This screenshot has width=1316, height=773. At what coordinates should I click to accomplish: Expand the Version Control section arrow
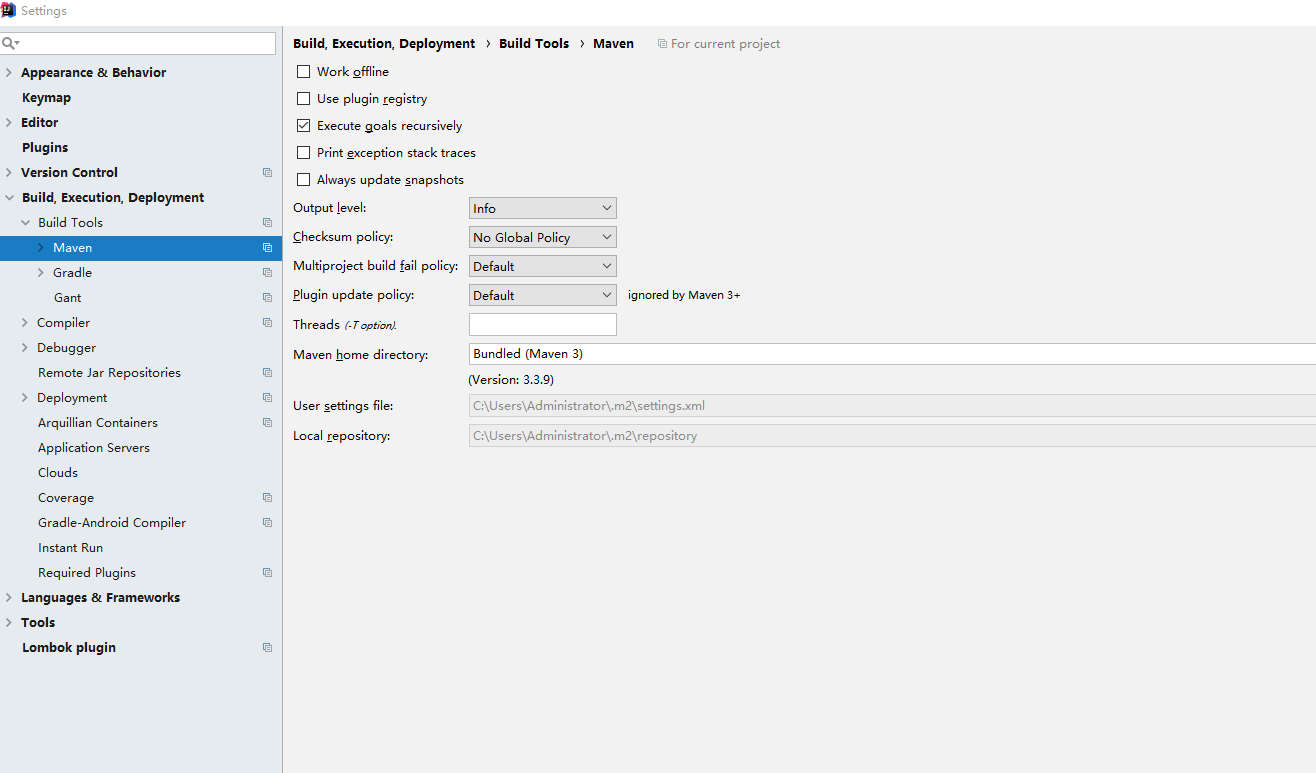[10, 173]
